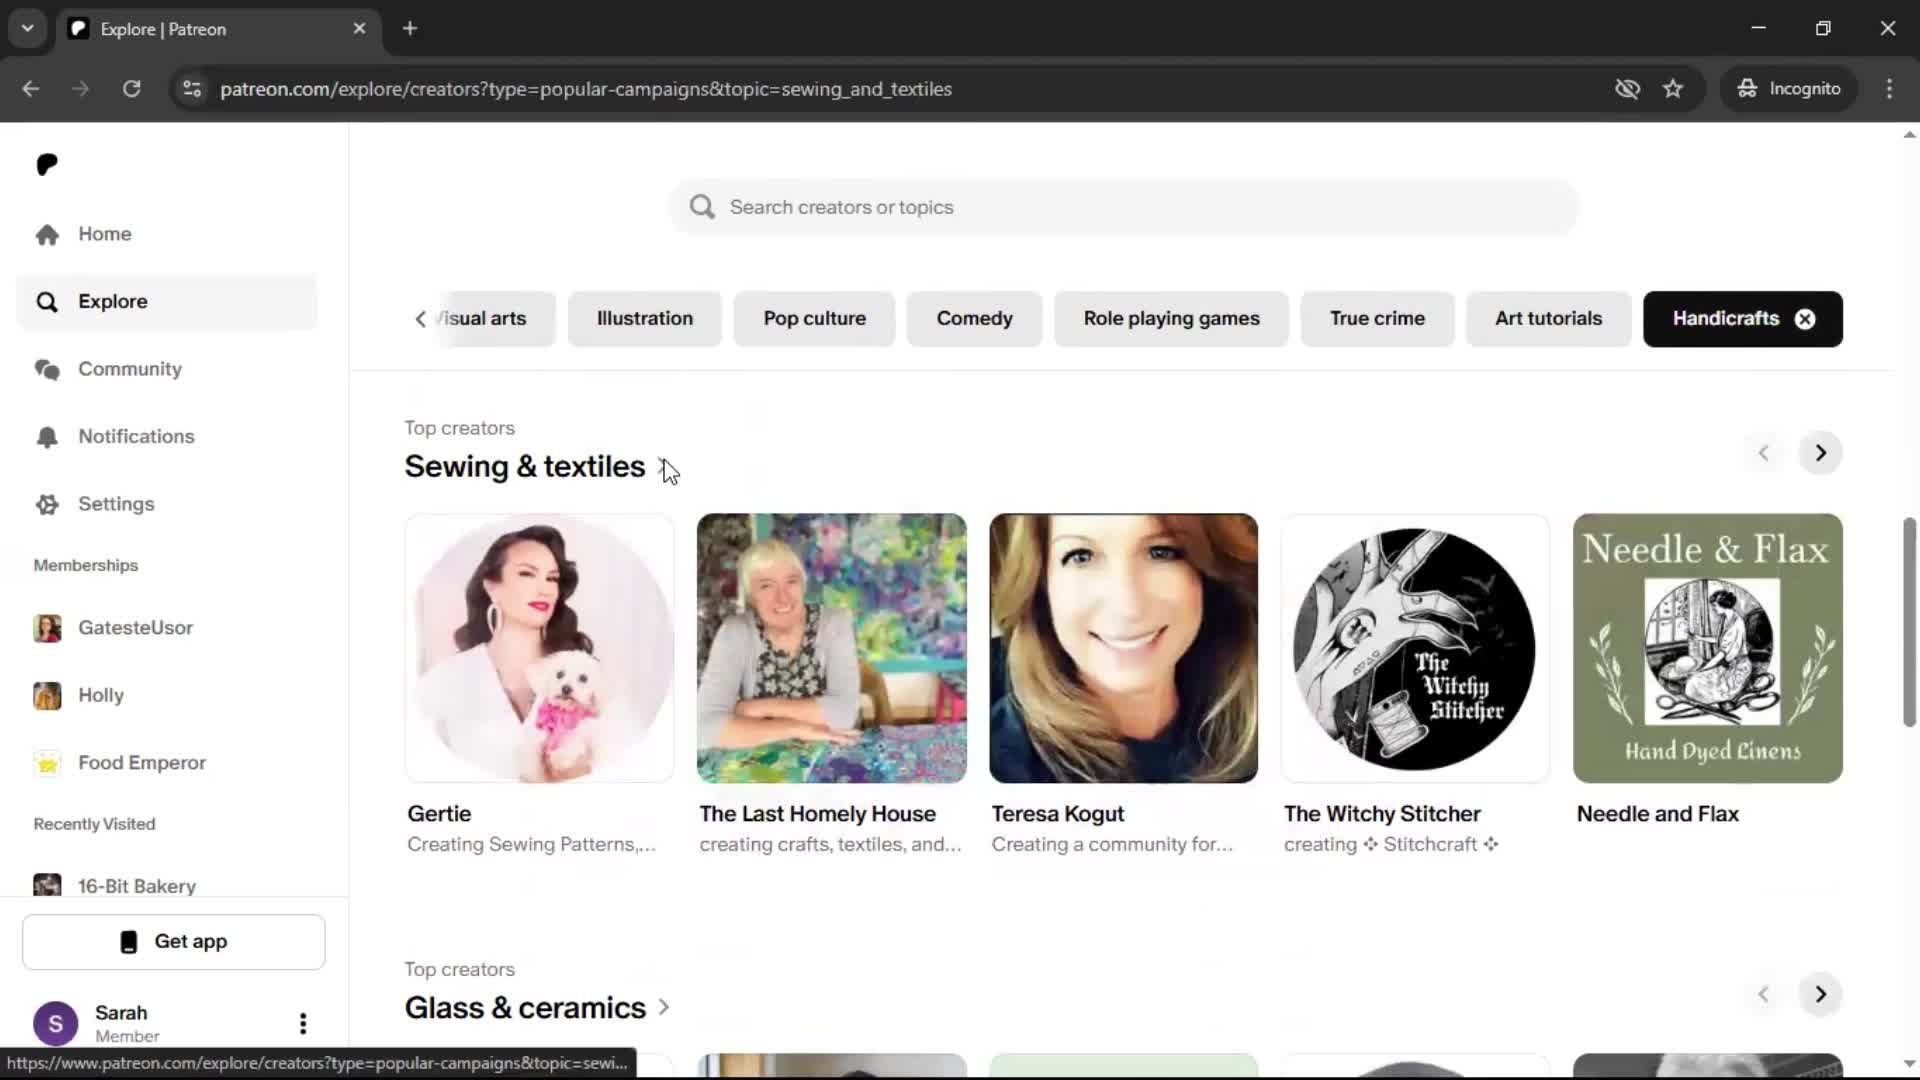1920x1080 pixels.
Task: Open GatesteUsor membership
Action: point(167,628)
